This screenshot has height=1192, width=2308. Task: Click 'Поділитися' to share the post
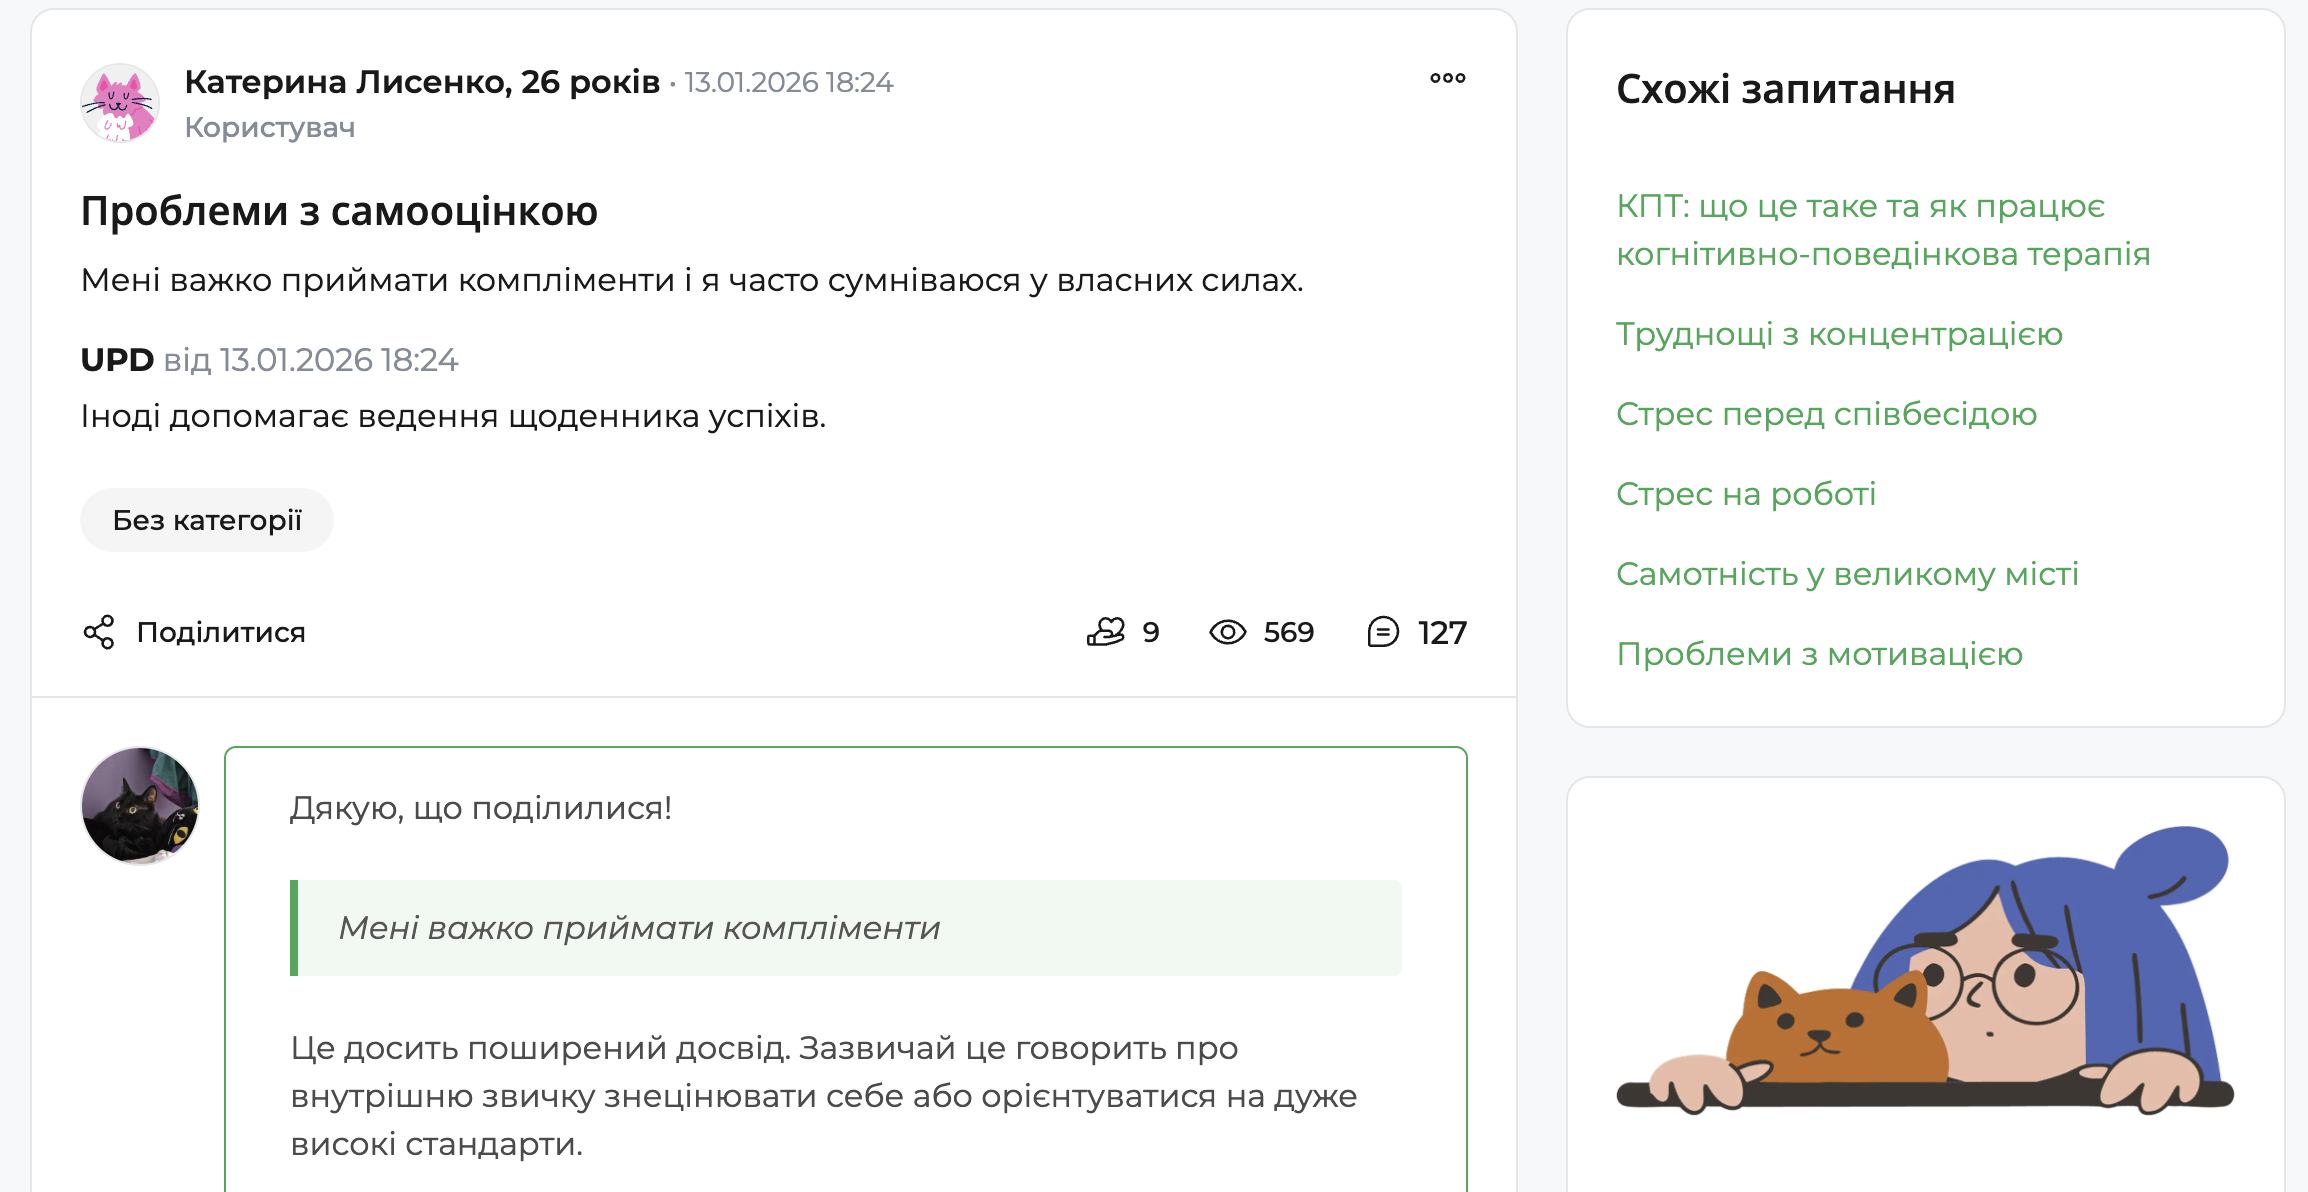(x=222, y=631)
